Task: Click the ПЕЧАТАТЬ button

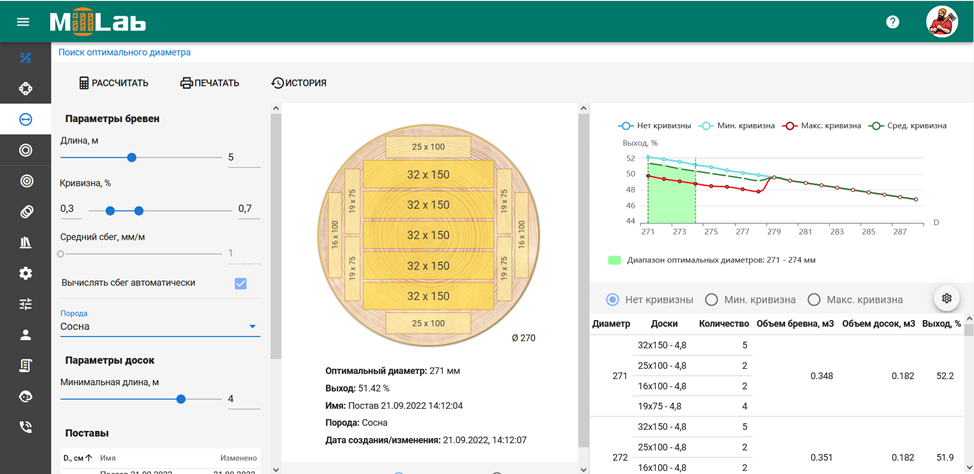Action: [210, 83]
